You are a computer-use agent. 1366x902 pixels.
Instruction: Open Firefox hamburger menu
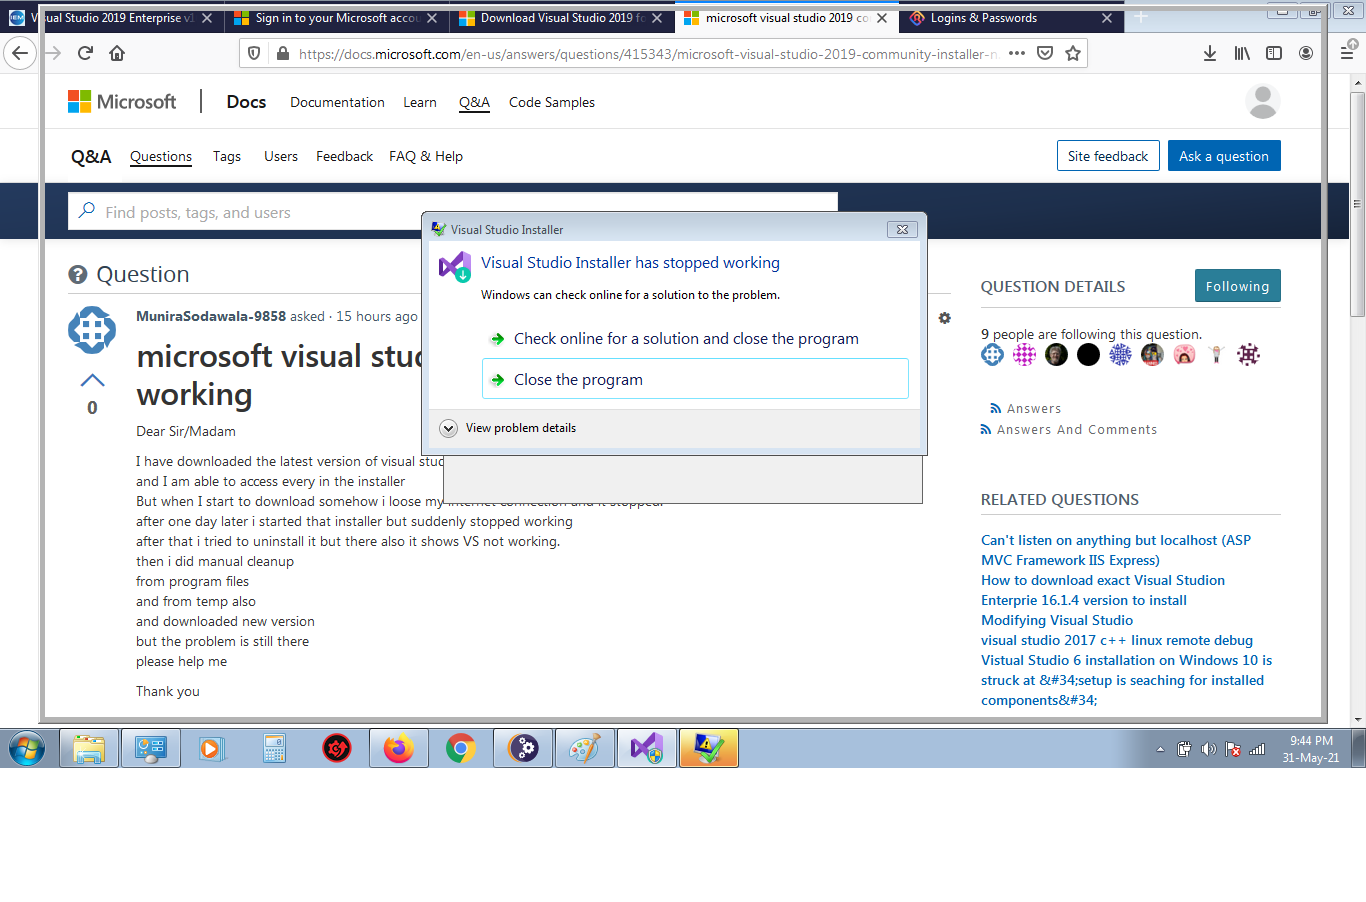click(1347, 53)
